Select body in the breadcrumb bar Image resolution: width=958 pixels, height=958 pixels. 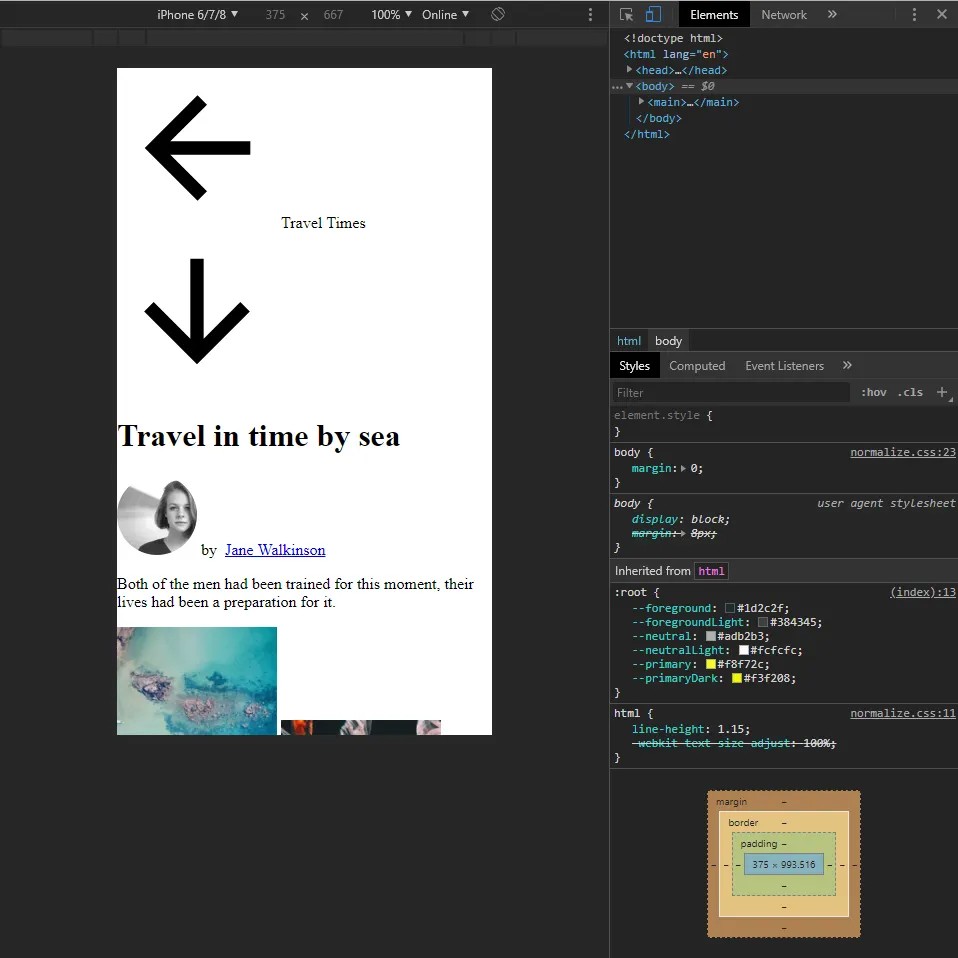[x=668, y=341]
